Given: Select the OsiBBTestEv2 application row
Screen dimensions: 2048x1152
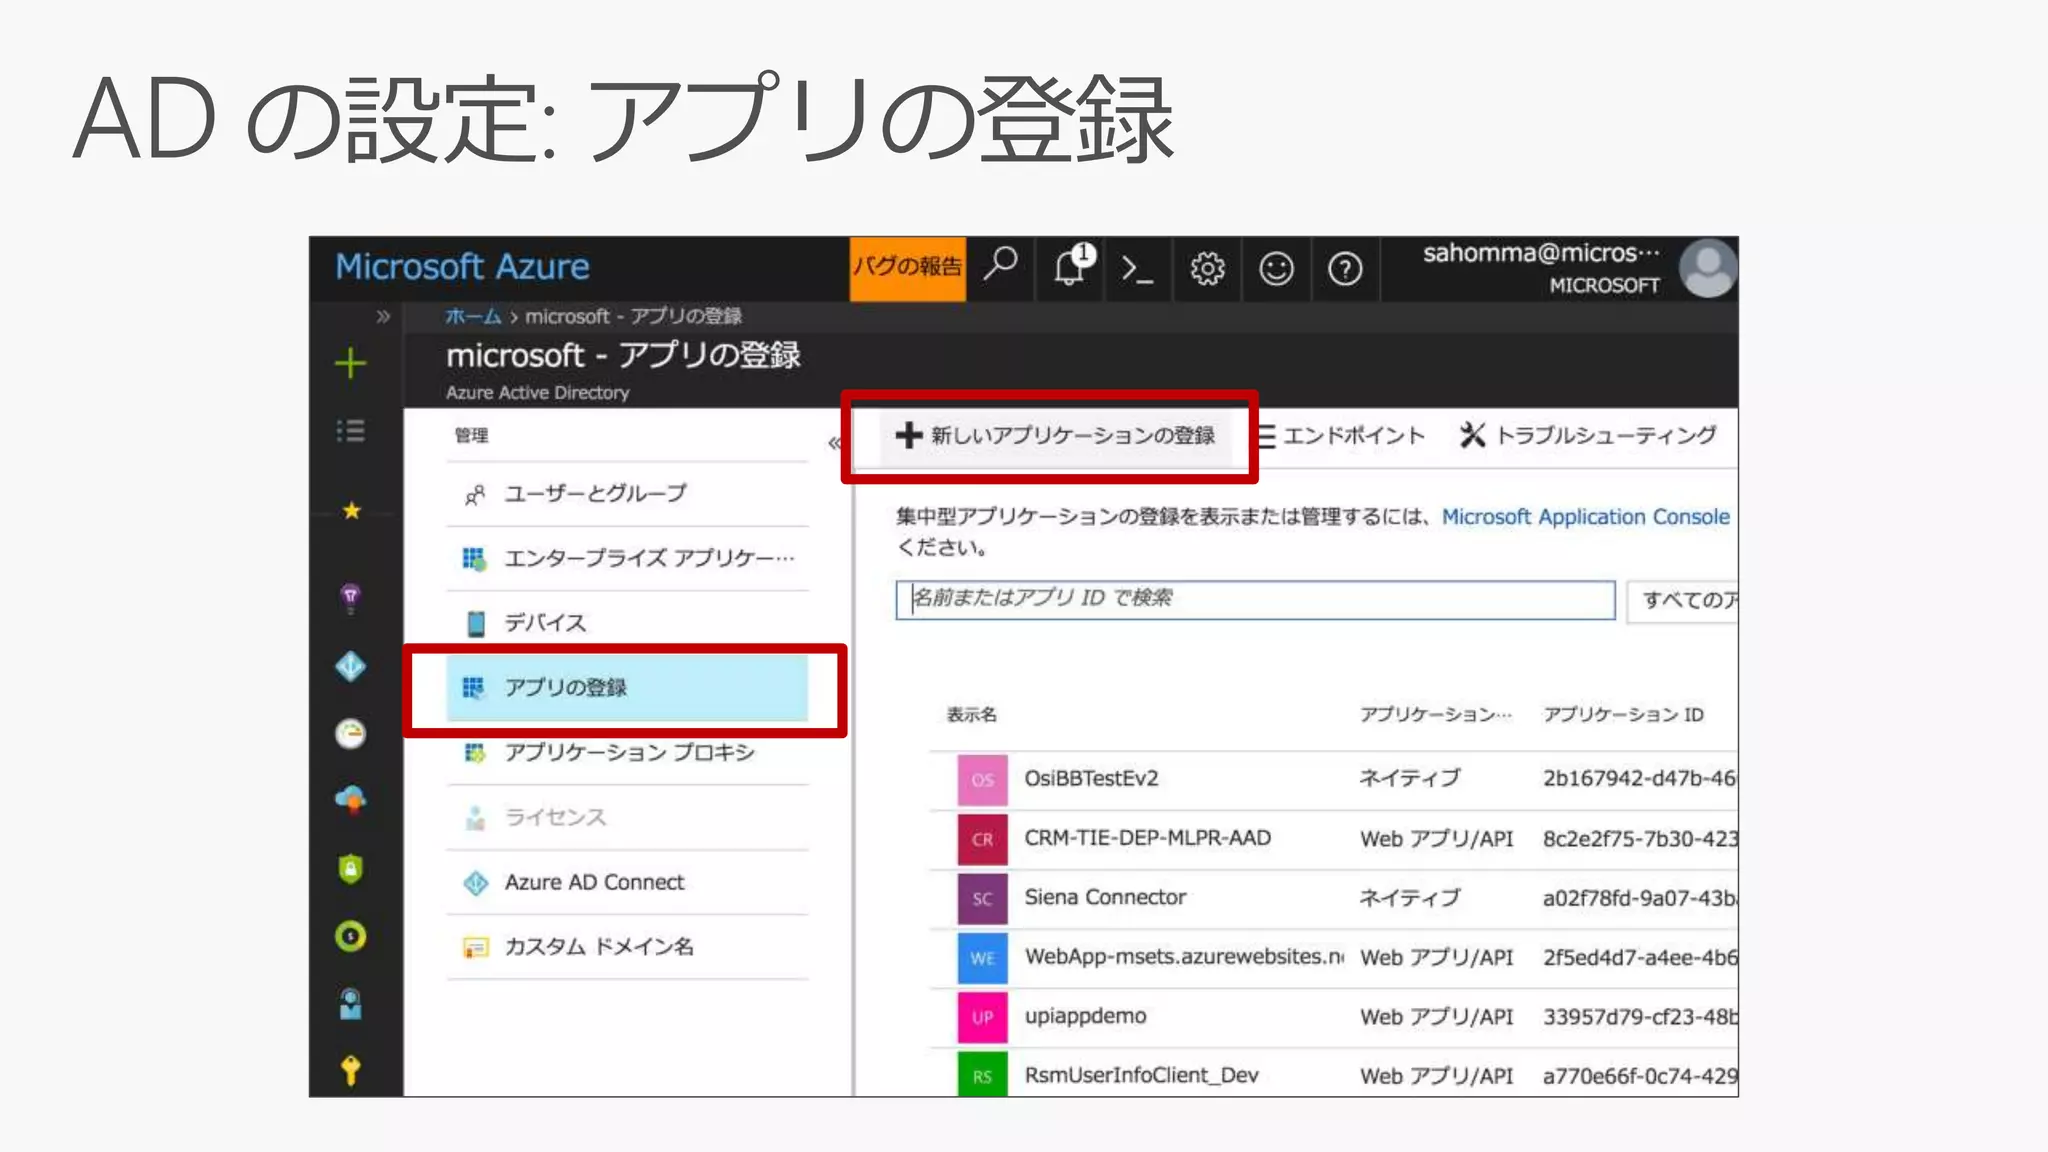Looking at the screenshot, I should click(1091, 779).
